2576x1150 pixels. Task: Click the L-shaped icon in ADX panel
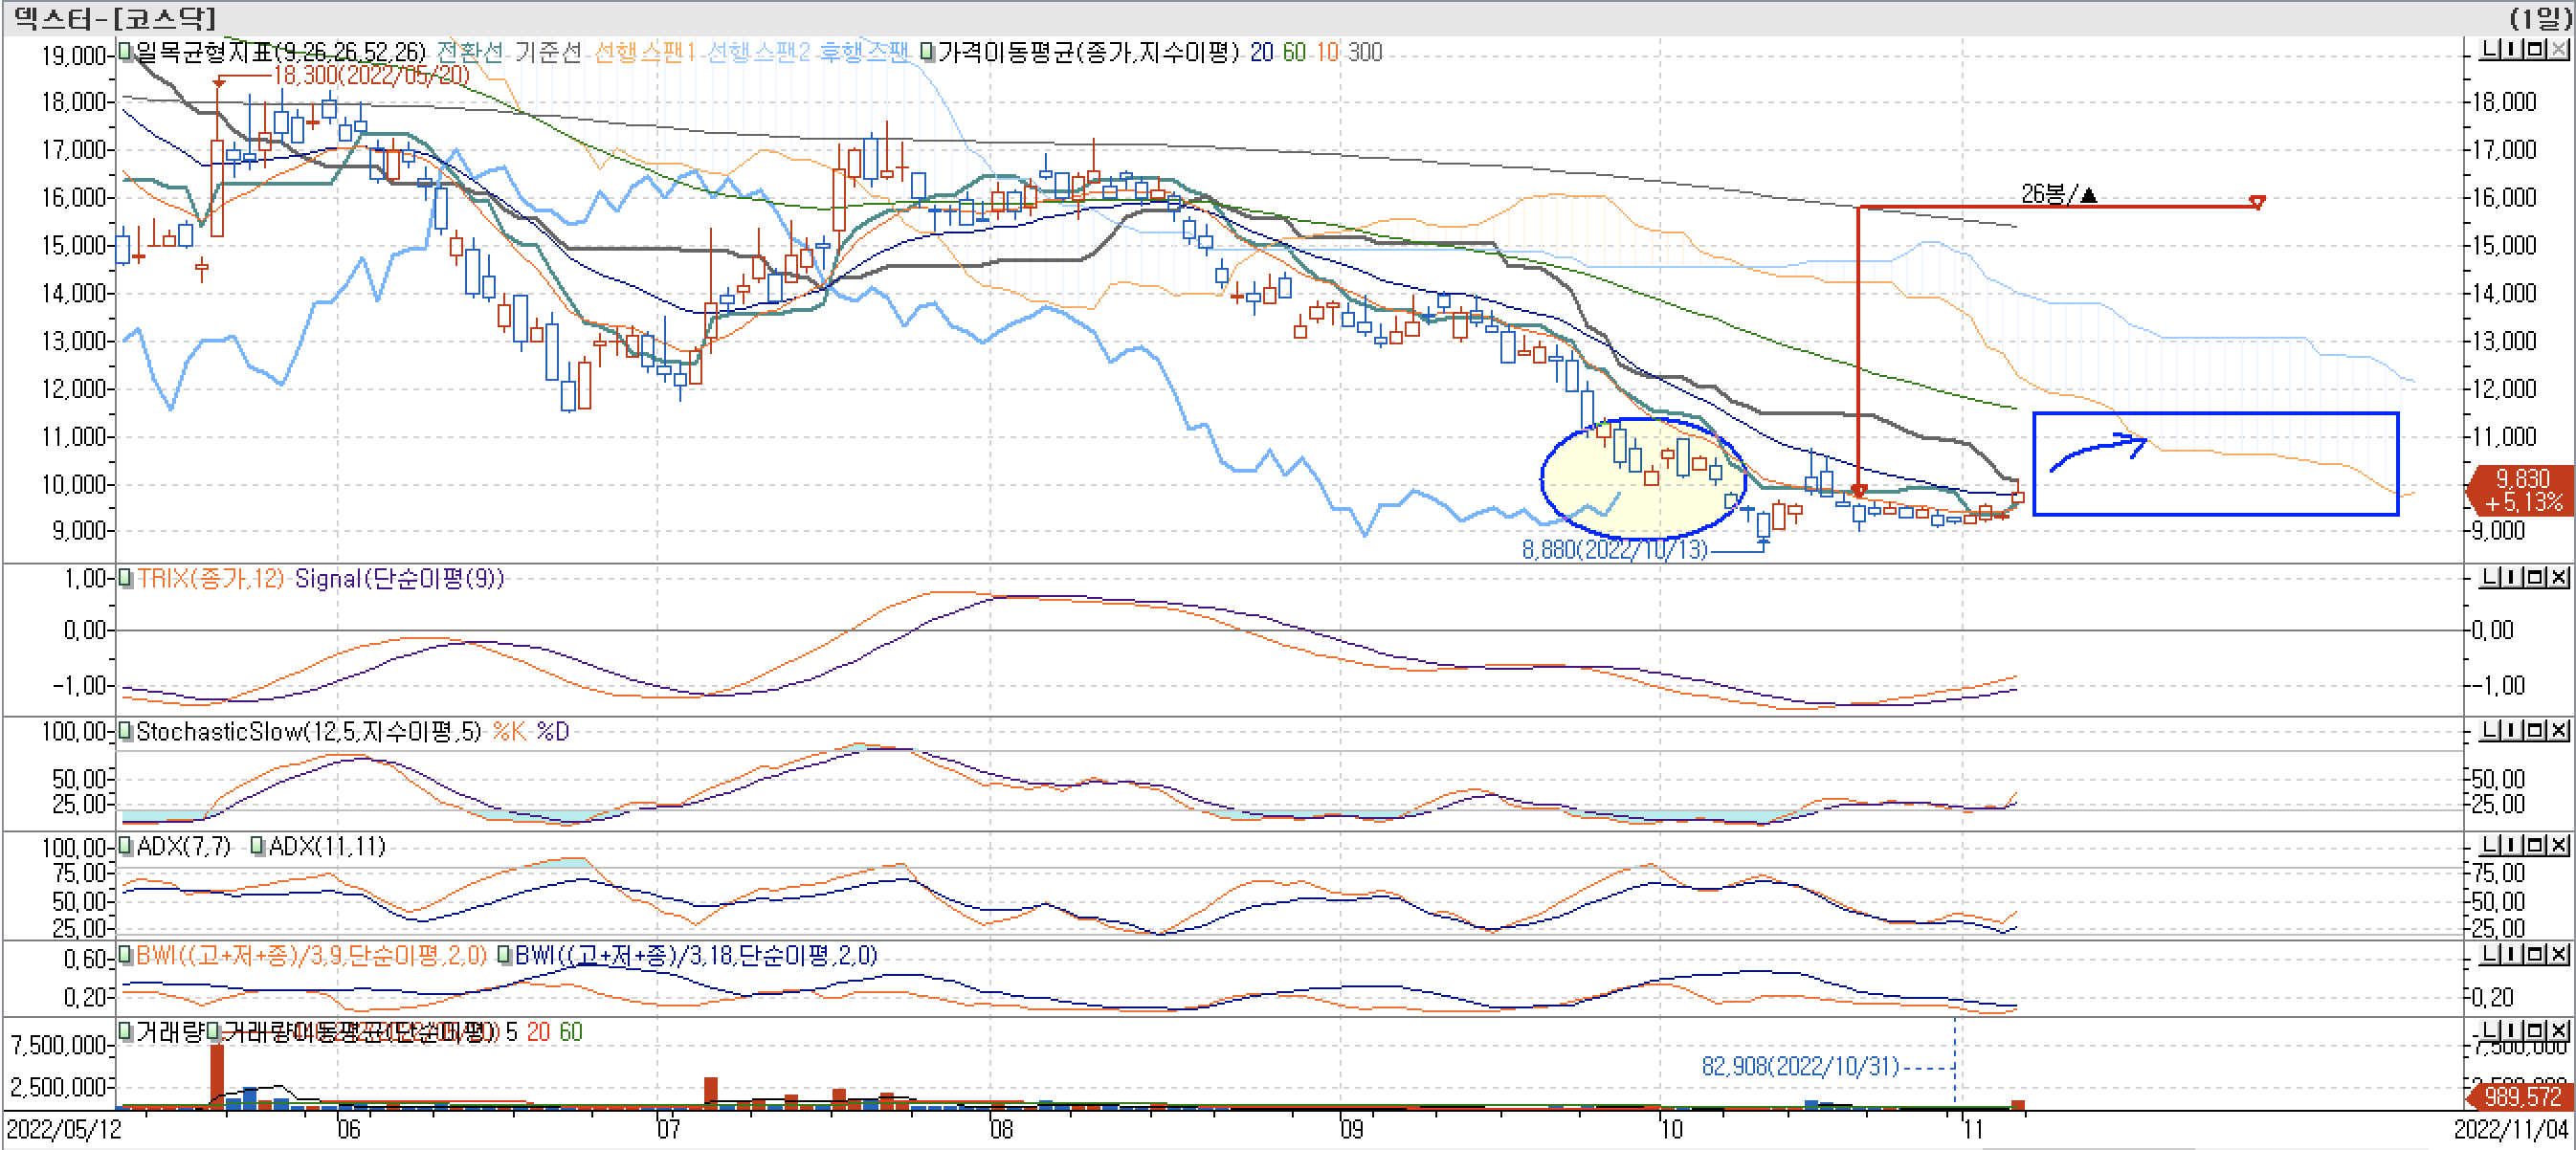[x=2489, y=845]
